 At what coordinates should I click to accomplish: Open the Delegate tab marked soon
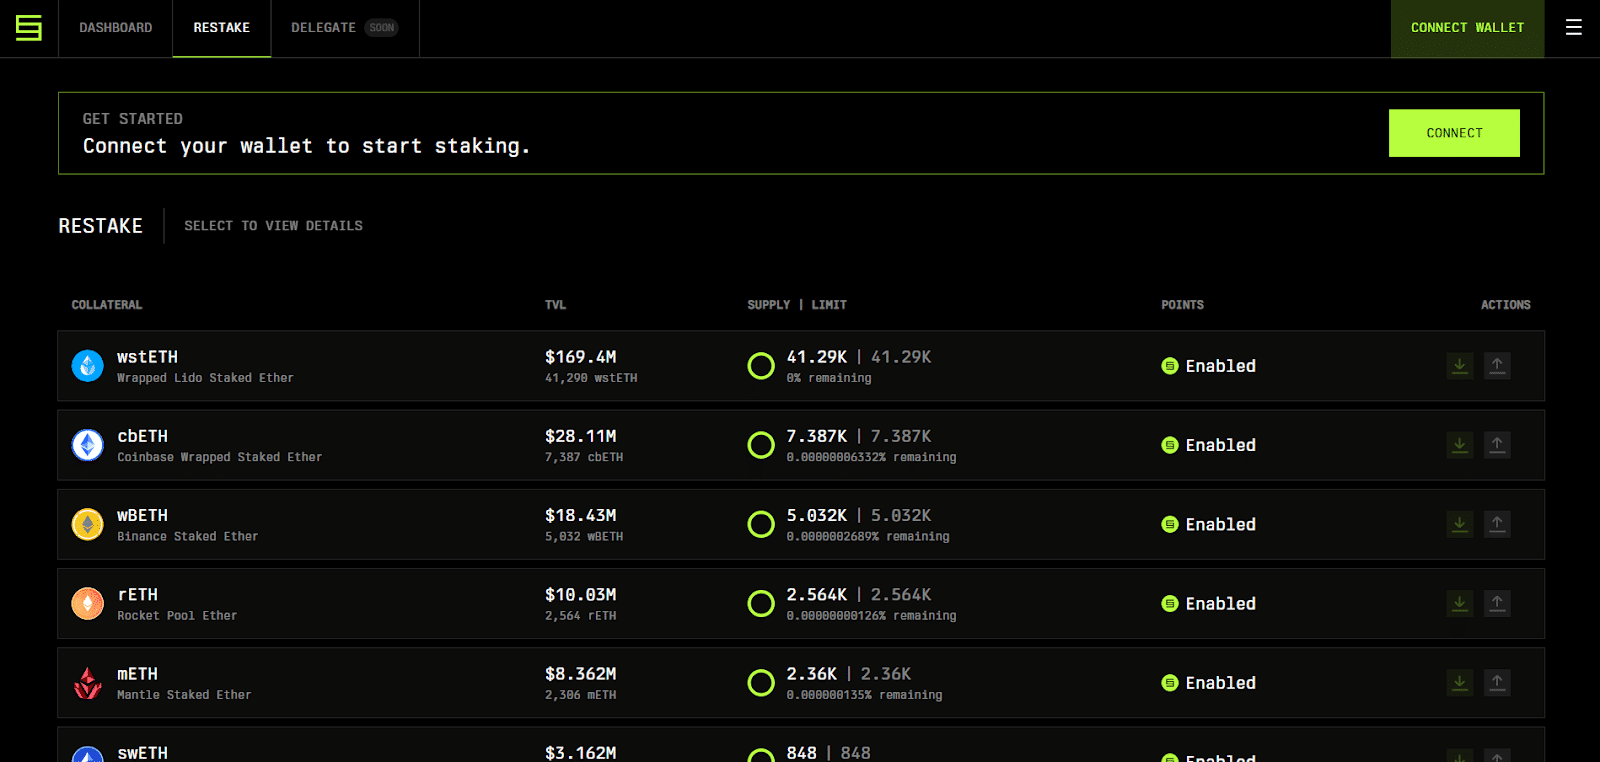click(x=345, y=28)
